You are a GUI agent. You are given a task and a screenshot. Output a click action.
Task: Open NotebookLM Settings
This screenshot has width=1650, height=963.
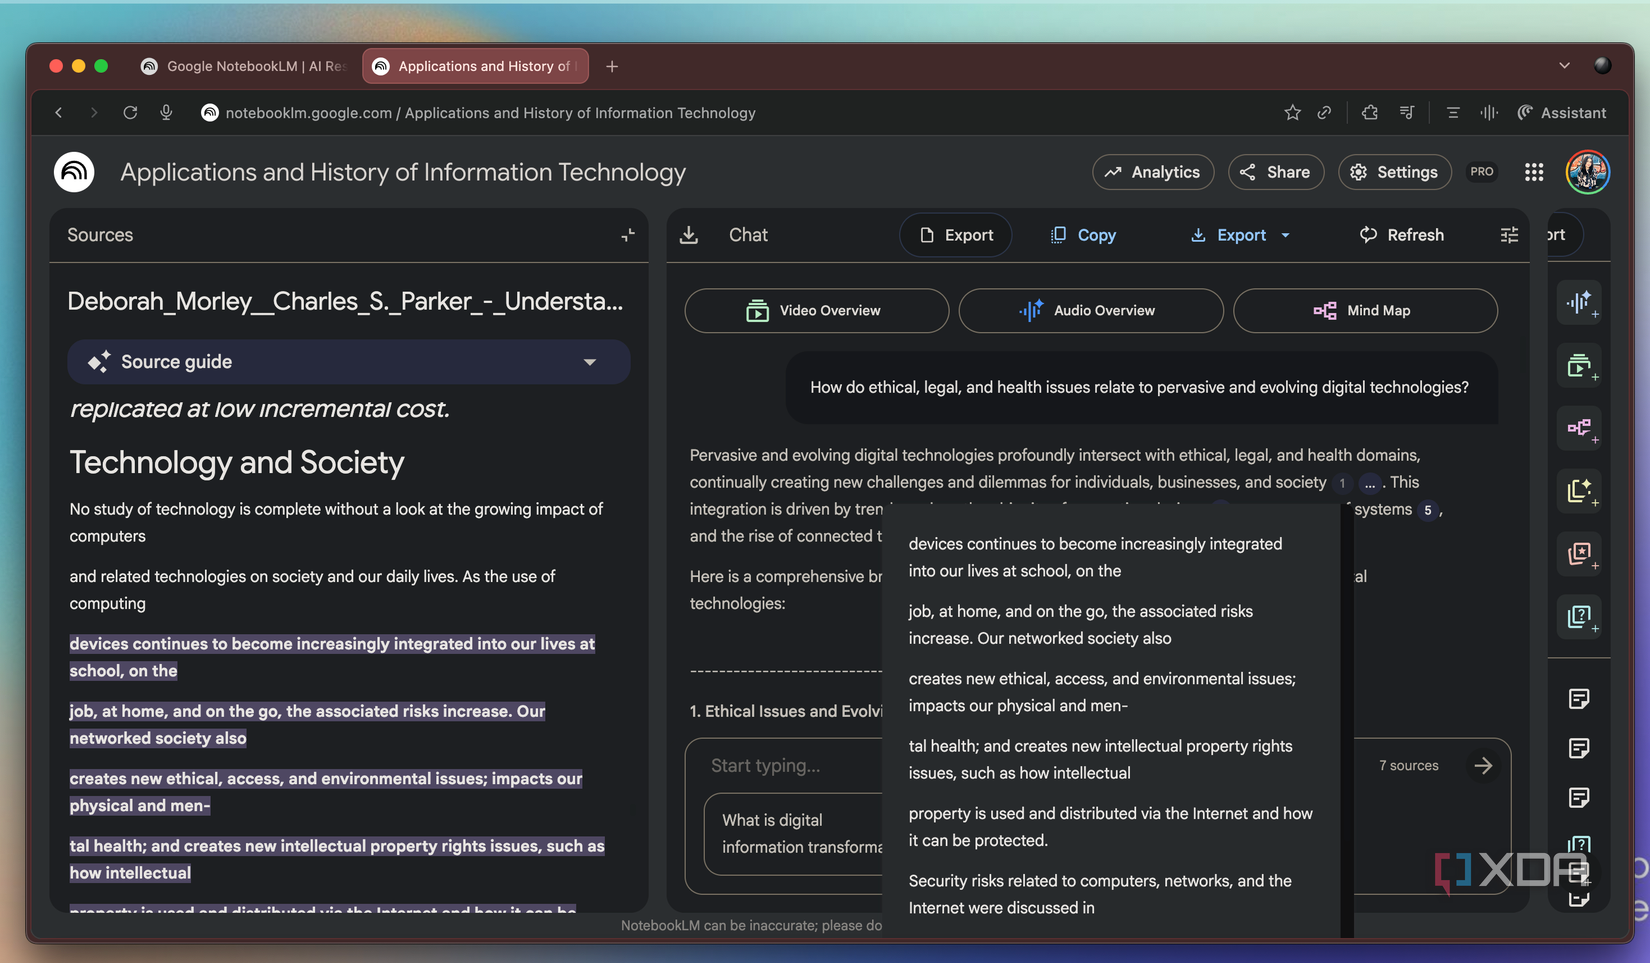coord(1394,172)
